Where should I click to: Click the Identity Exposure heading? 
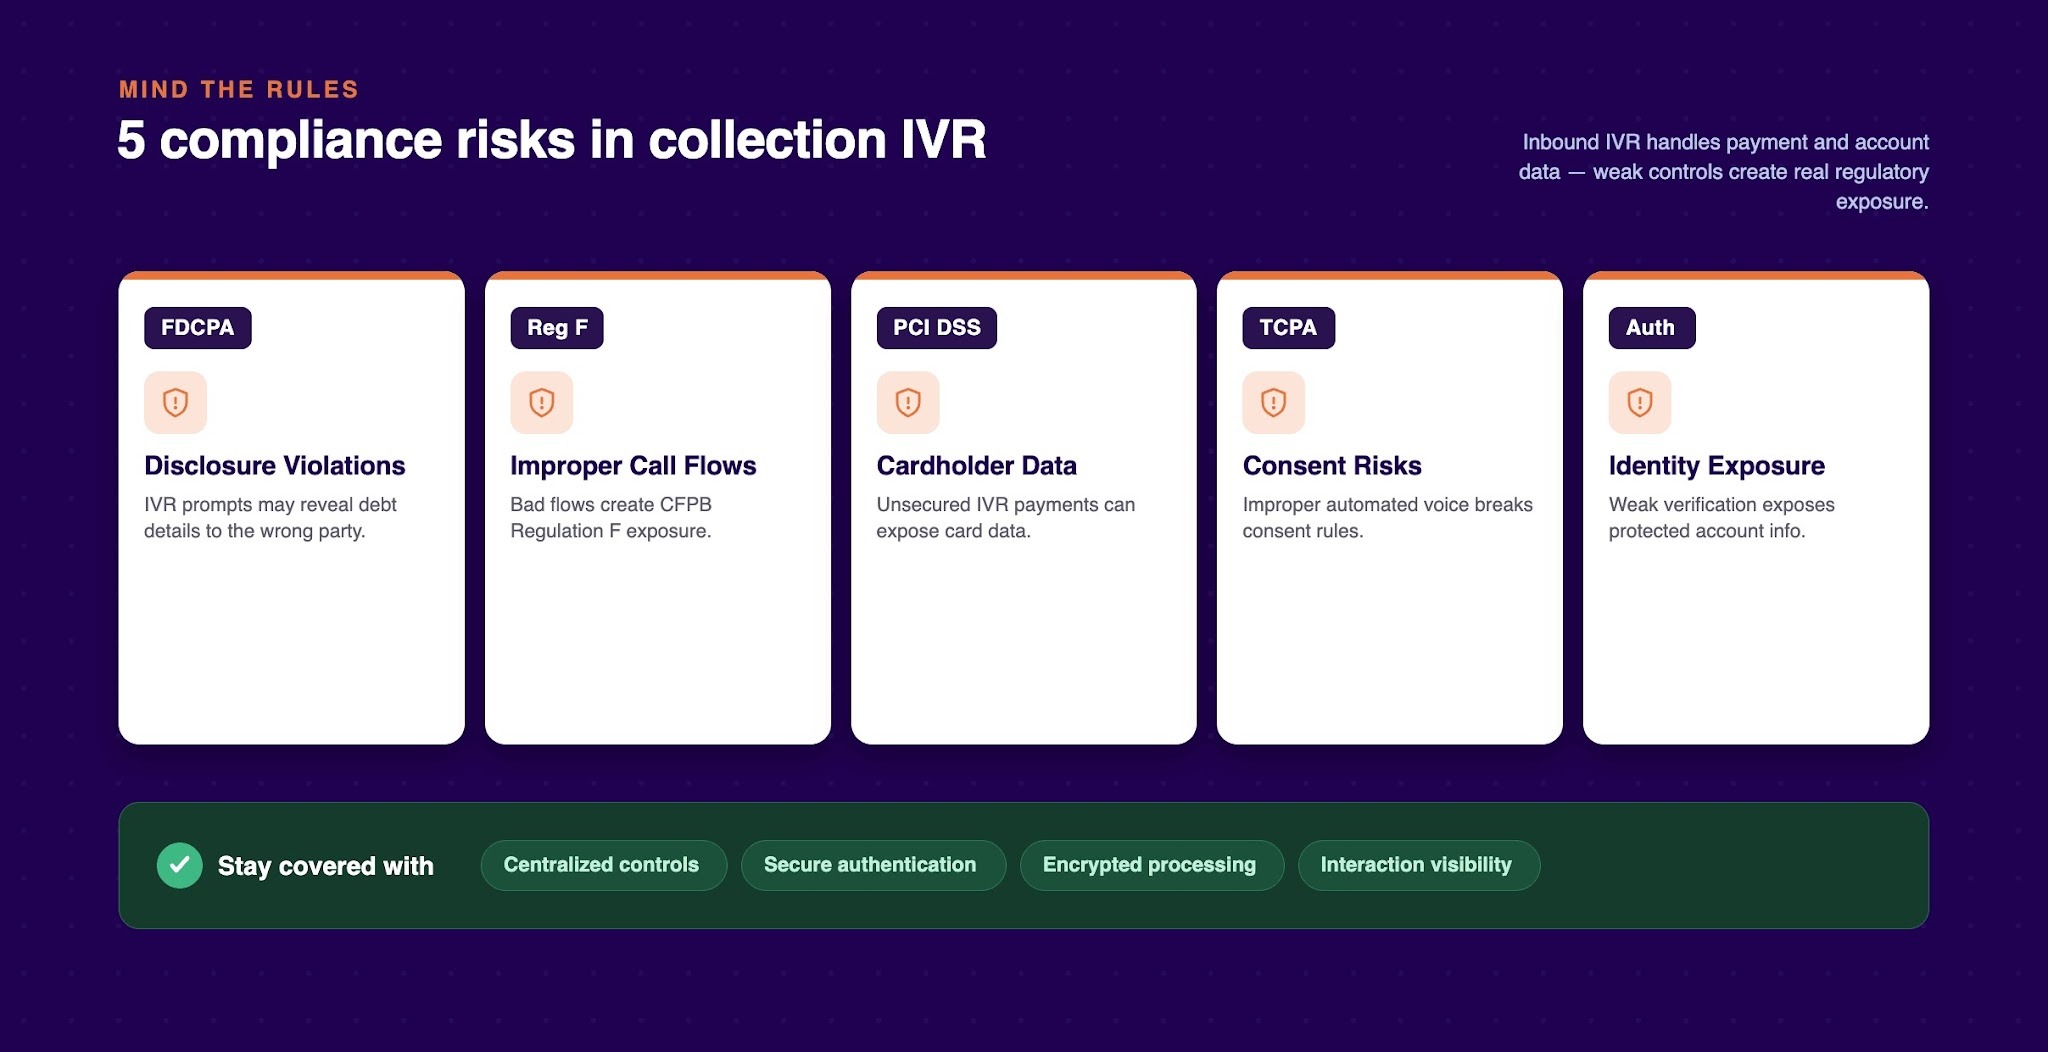click(1717, 466)
